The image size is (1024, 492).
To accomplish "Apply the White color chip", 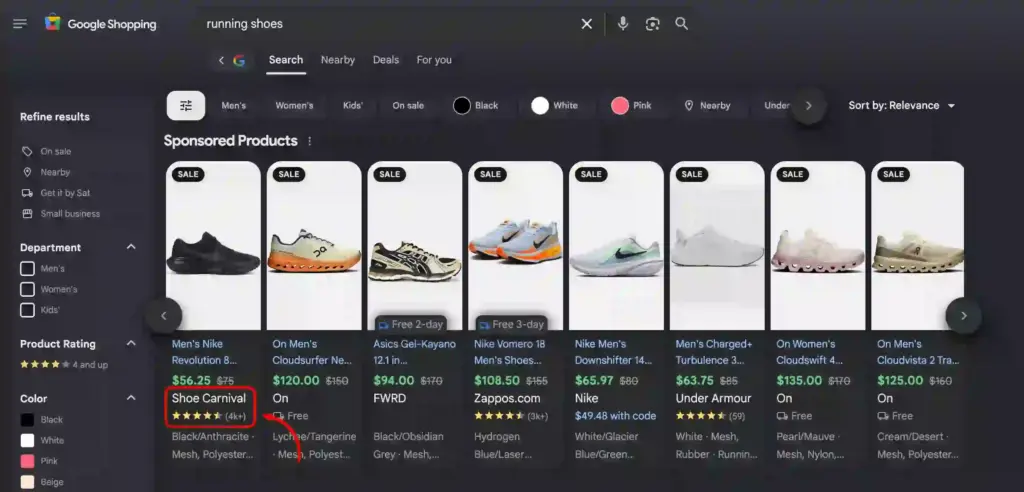I will pos(554,106).
